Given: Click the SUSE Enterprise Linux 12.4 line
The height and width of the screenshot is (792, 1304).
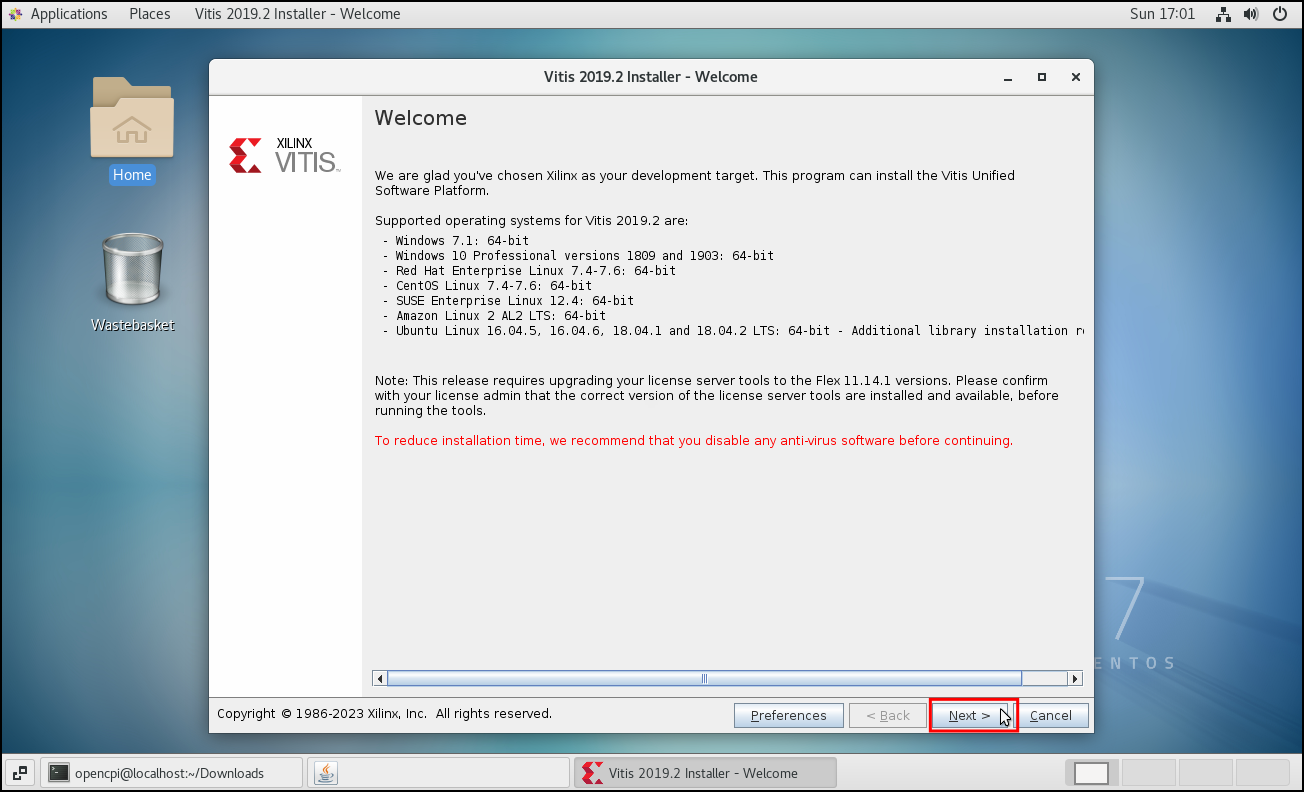Looking at the screenshot, I should coord(508,301).
